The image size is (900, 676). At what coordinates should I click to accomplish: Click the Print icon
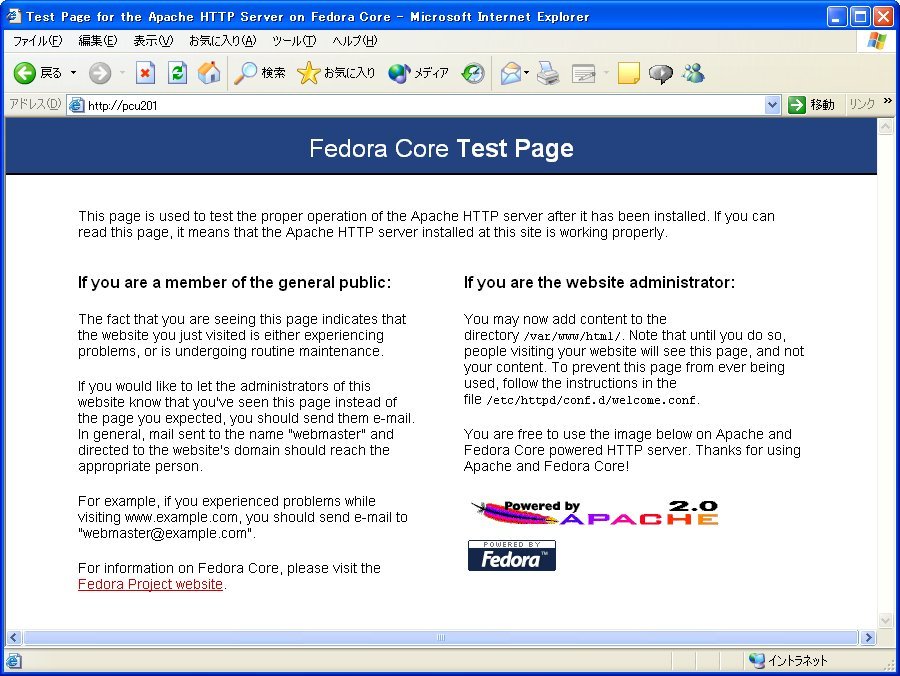[548, 73]
